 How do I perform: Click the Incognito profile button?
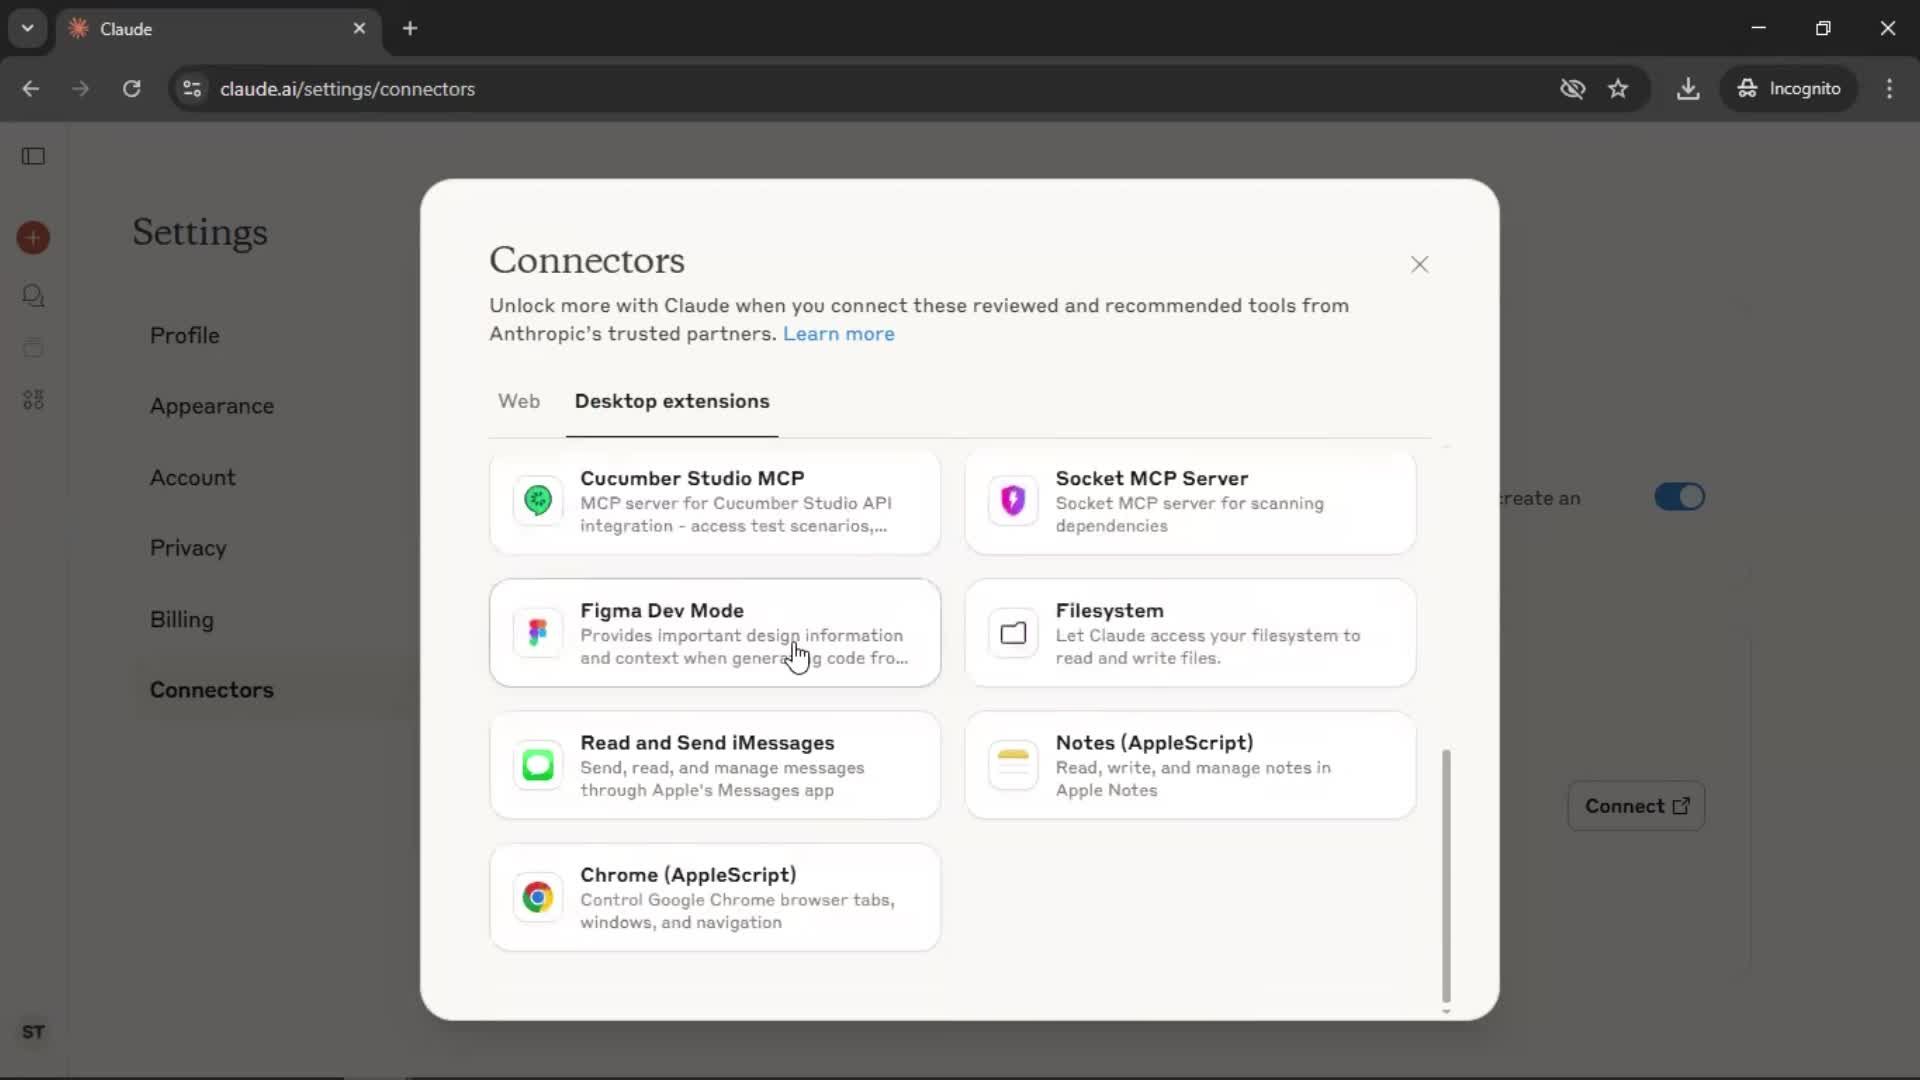pyautogui.click(x=1789, y=89)
